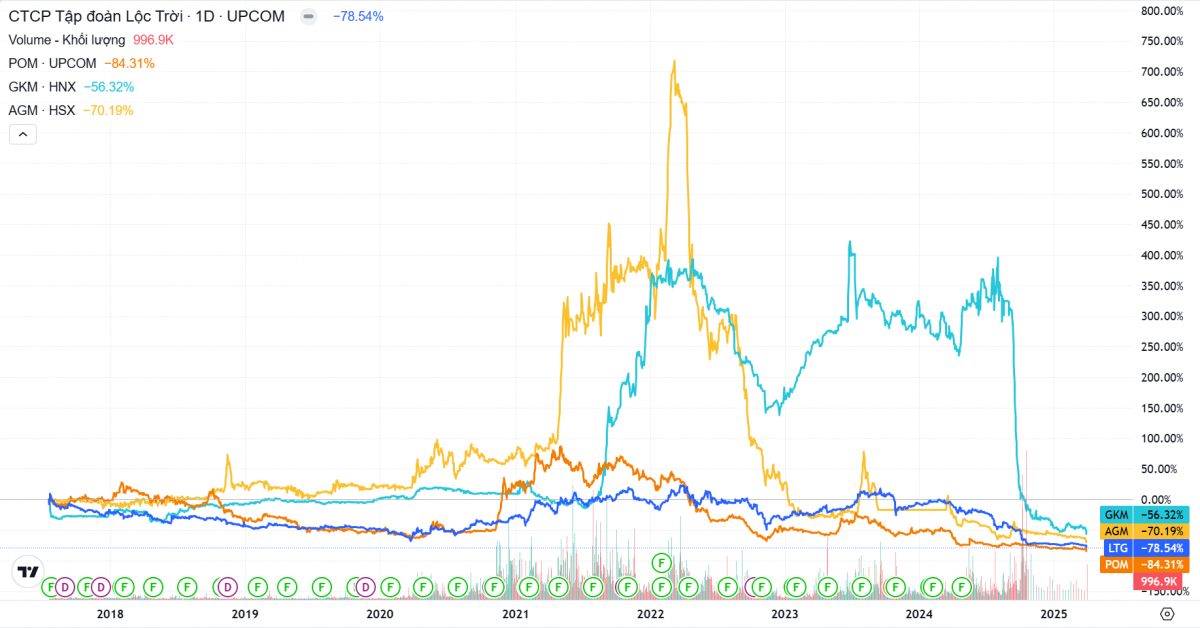Viewport: 1200px width, 628px height.
Task: Click the 2025 year label on the time axis
Action: [1055, 613]
